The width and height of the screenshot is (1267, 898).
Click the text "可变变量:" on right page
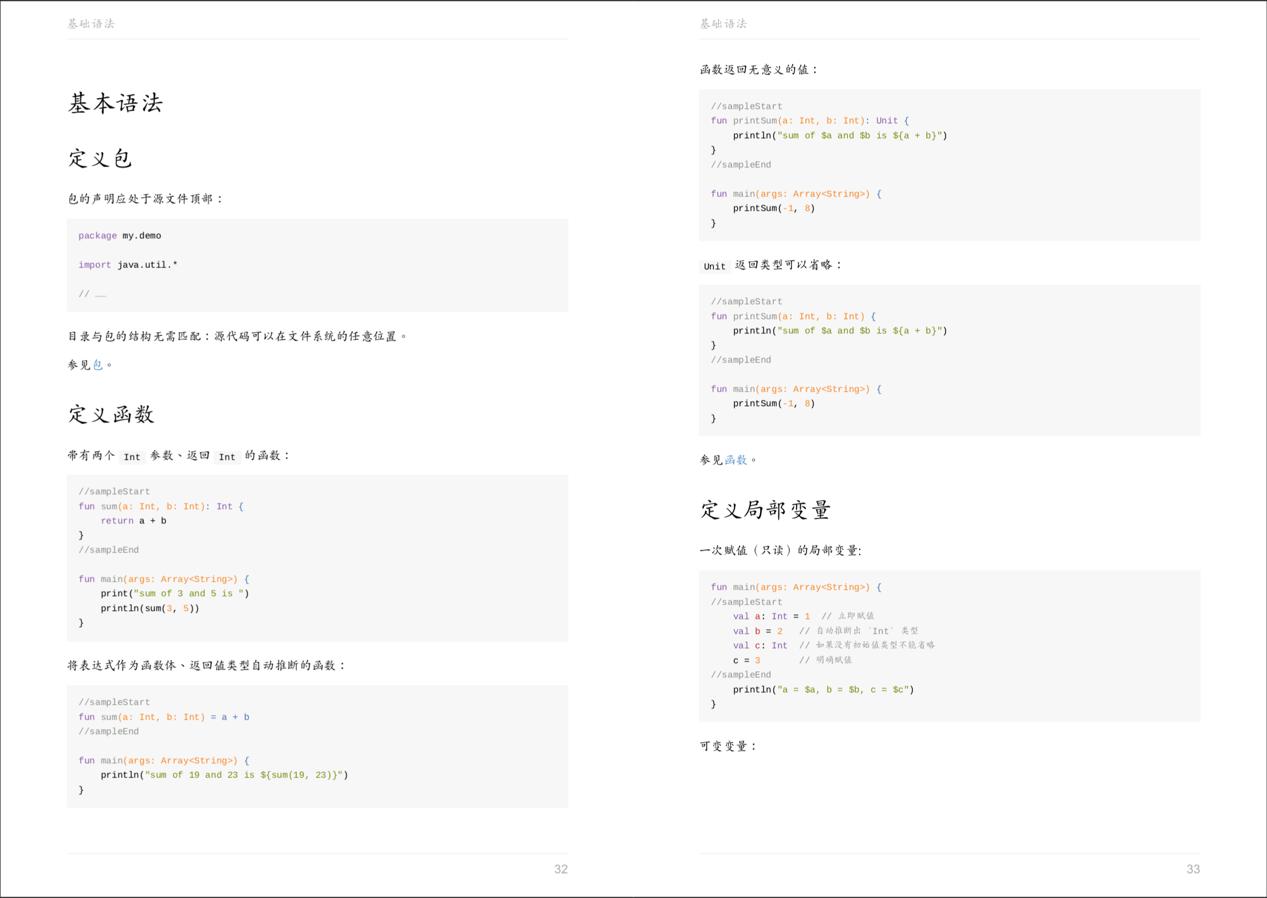[727, 746]
